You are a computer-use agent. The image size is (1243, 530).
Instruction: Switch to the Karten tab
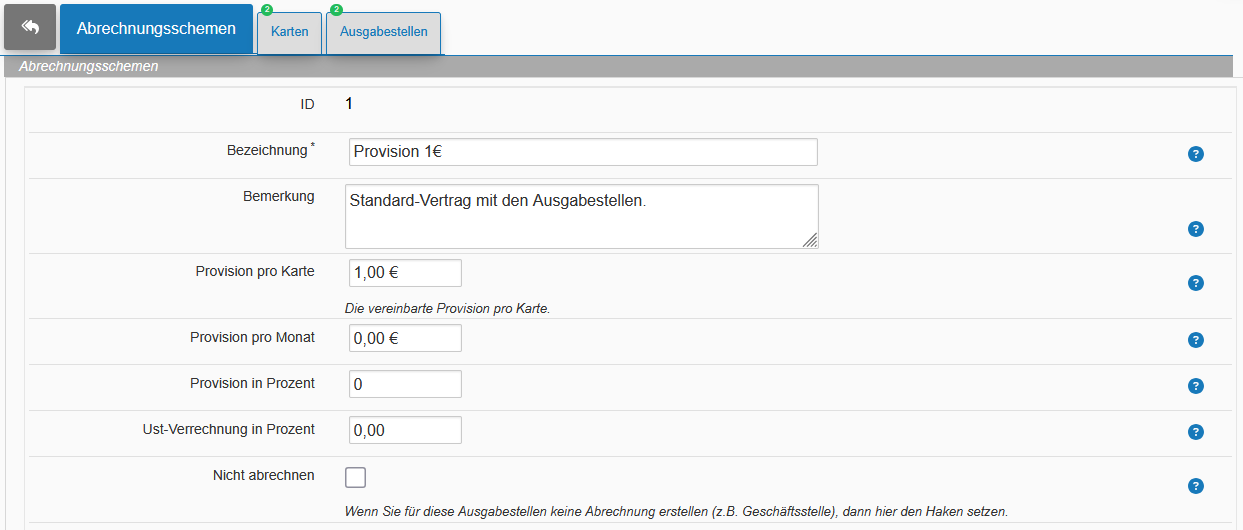[290, 32]
